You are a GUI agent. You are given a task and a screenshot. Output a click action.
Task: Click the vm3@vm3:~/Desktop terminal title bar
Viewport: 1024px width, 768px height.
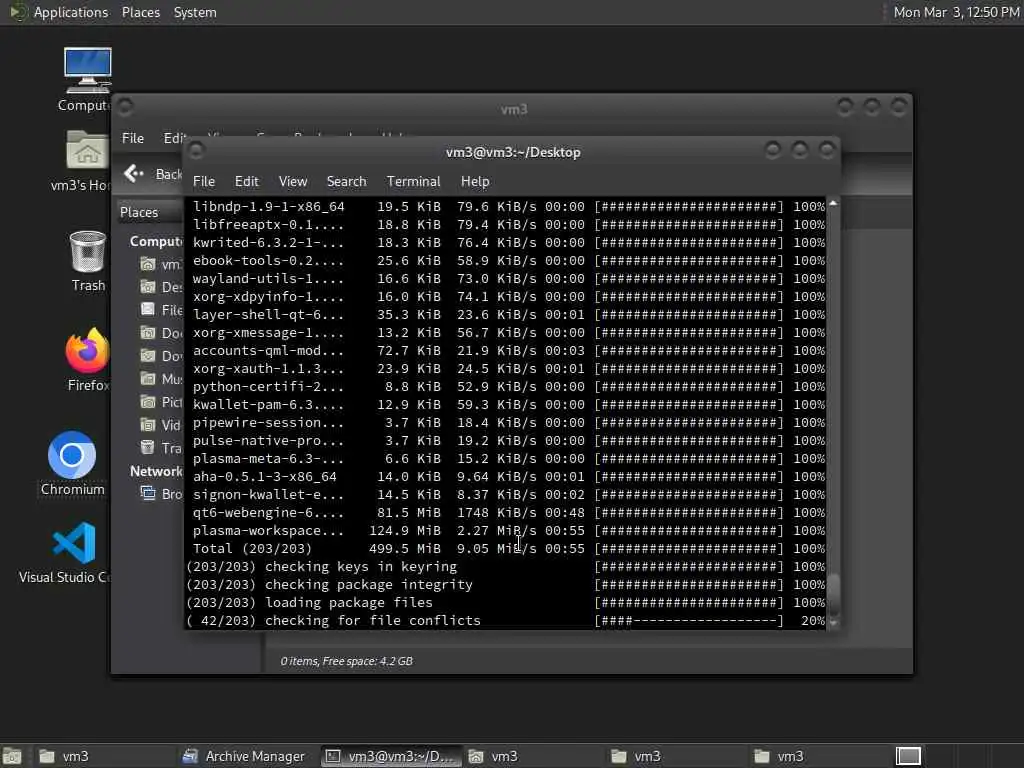pyautogui.click(x=513, y=152)
